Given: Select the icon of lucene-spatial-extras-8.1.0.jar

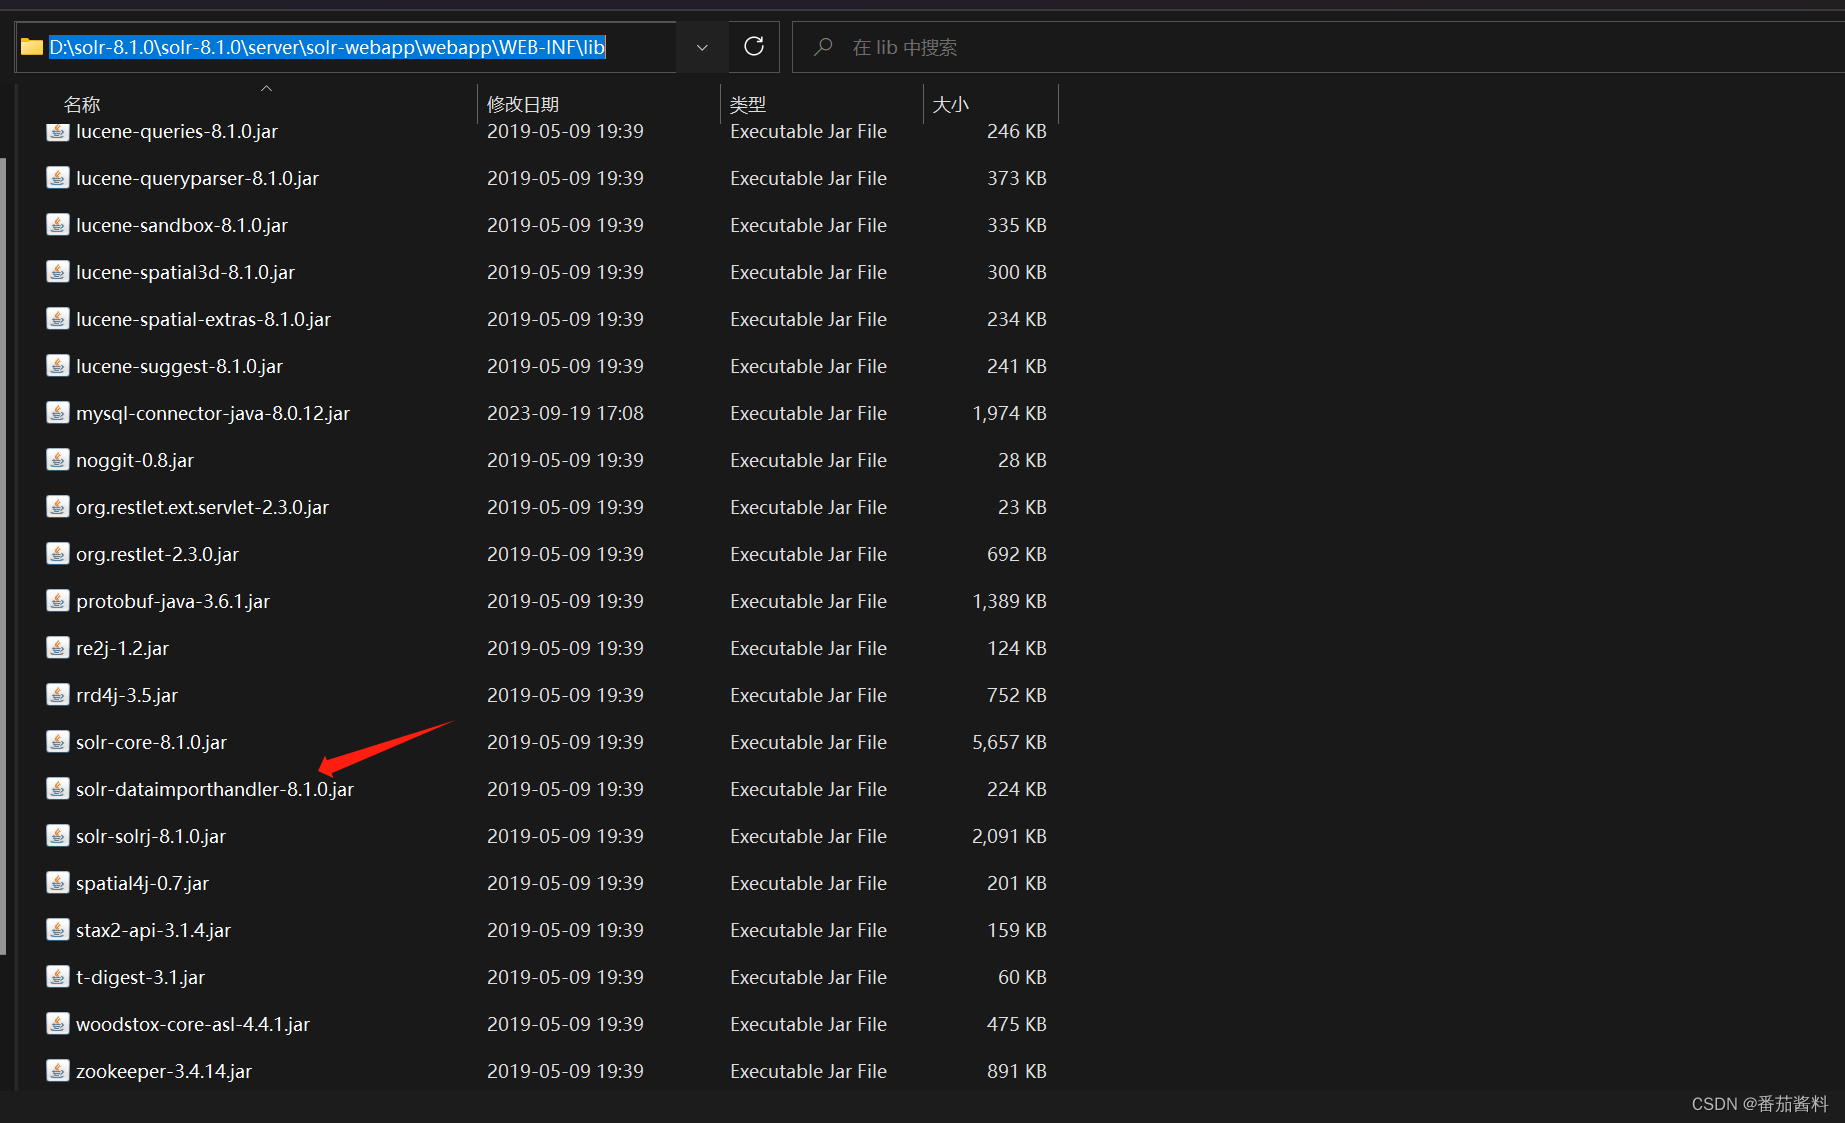Looking at the screenshot, I should click(x=58, y=319).
